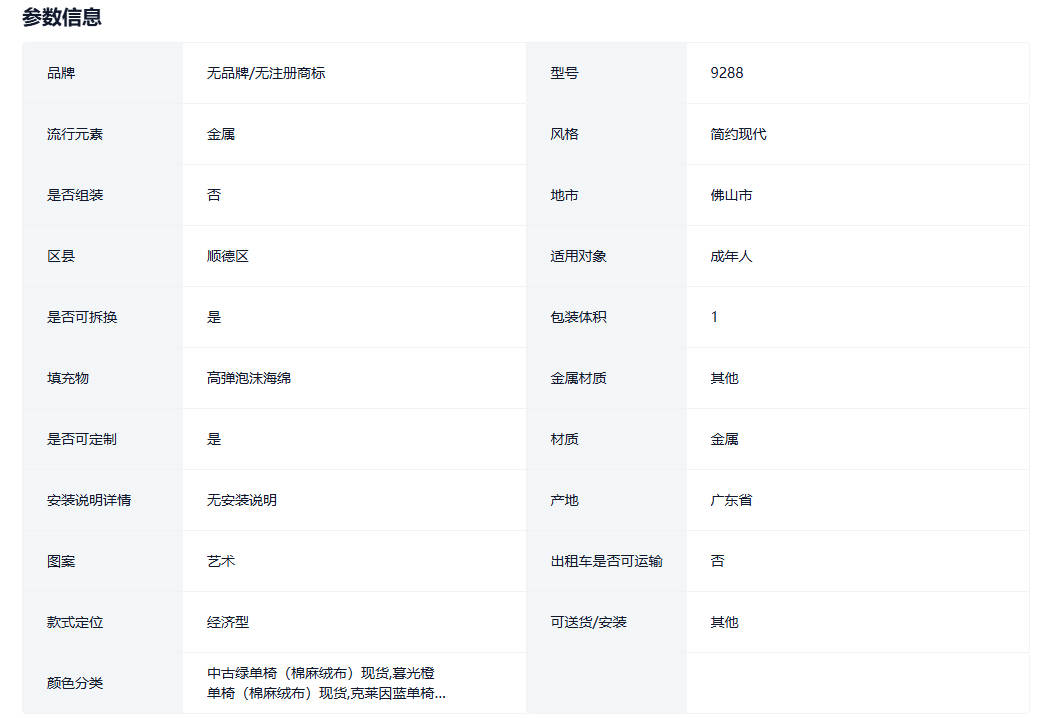The image size is (1038, 718).
Task: Click the 适用对象 value 成年人
Action: [732, 256]
